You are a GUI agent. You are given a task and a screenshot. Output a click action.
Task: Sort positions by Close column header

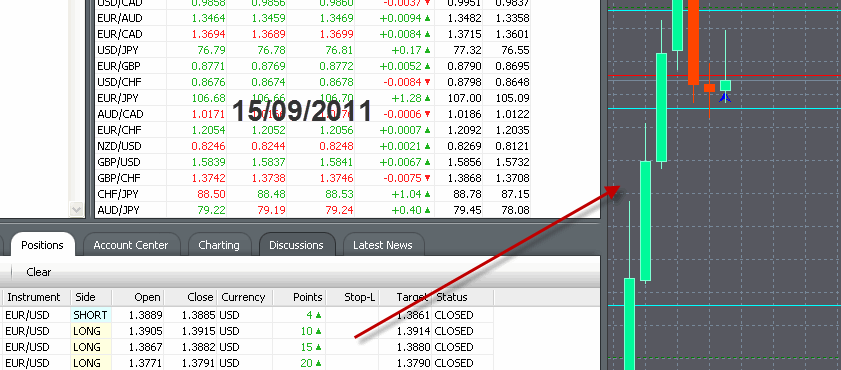pyautogui.click(x=191, y=297)
